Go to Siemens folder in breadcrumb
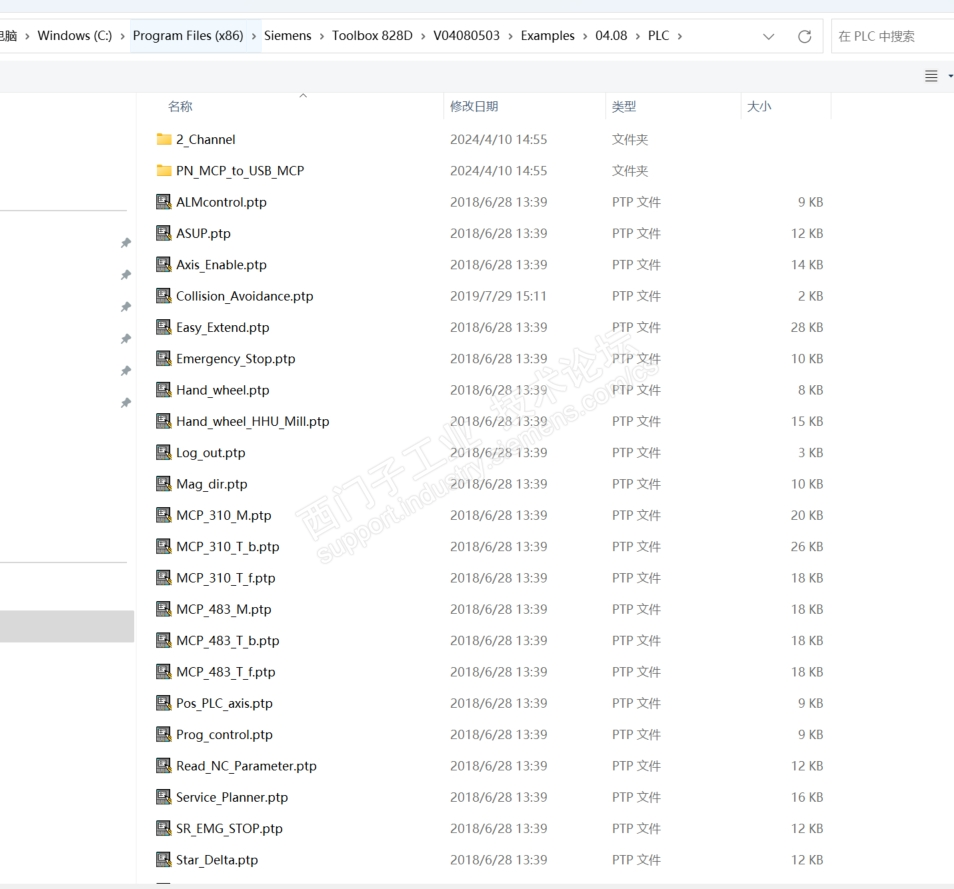954x889 pixels. 287,35
